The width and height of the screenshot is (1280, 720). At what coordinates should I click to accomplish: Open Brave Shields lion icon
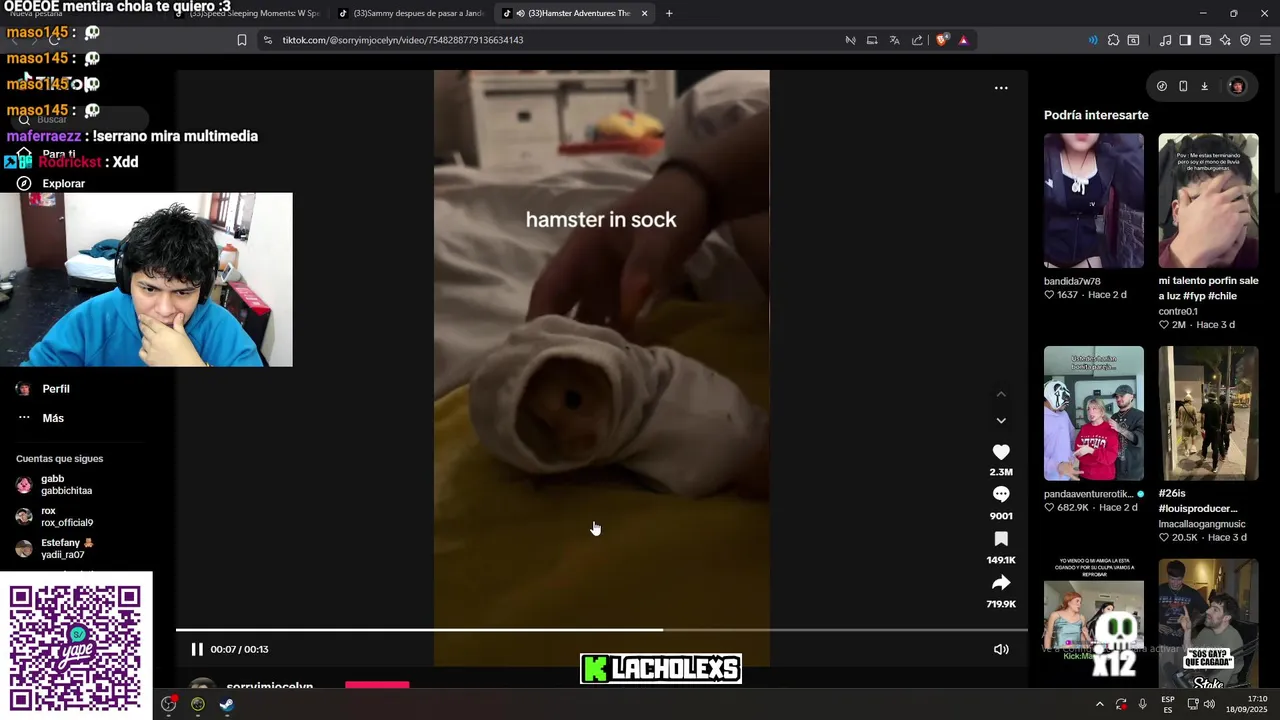[941, 40]
